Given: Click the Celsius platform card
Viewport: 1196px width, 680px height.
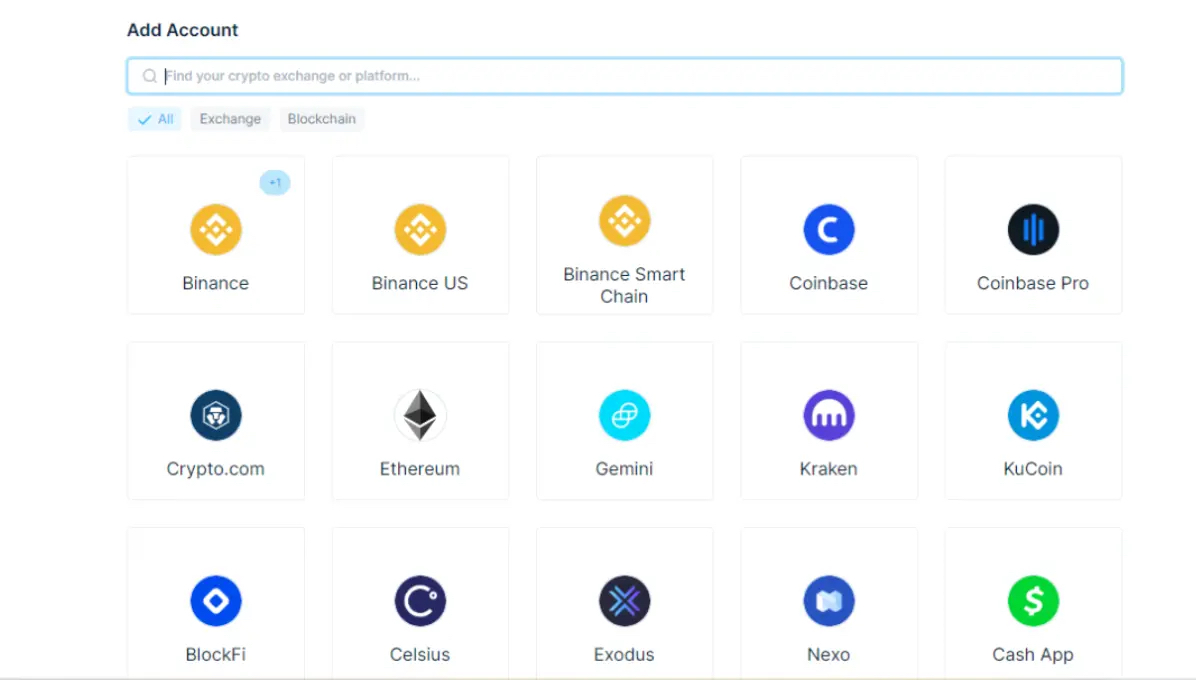Looking at the screenshot, I should (420, 600).
